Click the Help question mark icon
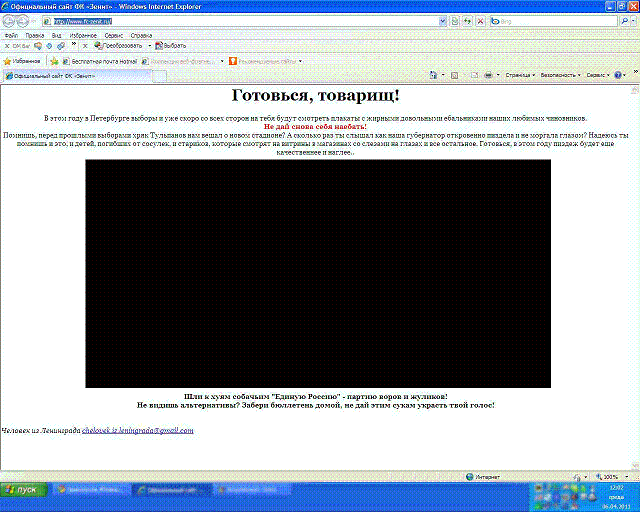The image size is (640, 512). (618, 75)
